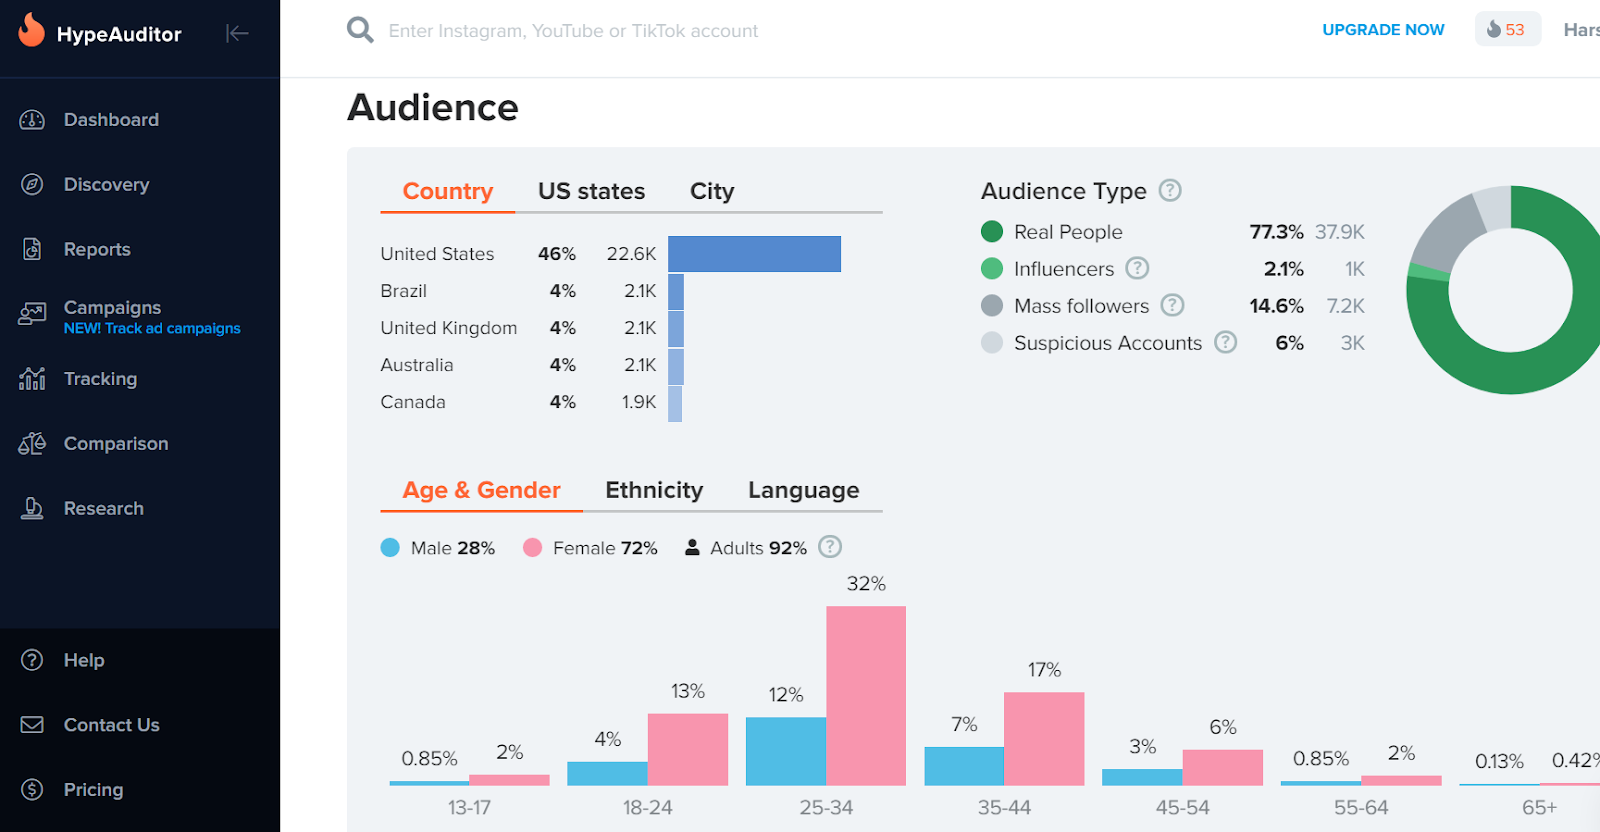Click the Audience Type help icon
The image size is (1600, 832).
1170,190
